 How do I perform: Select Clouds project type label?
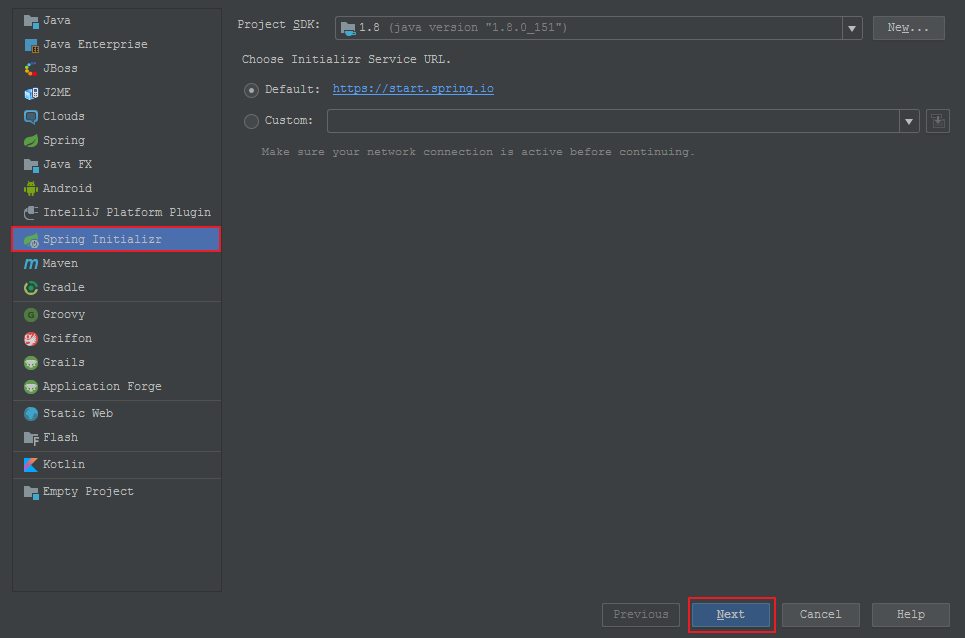(64, 117)
